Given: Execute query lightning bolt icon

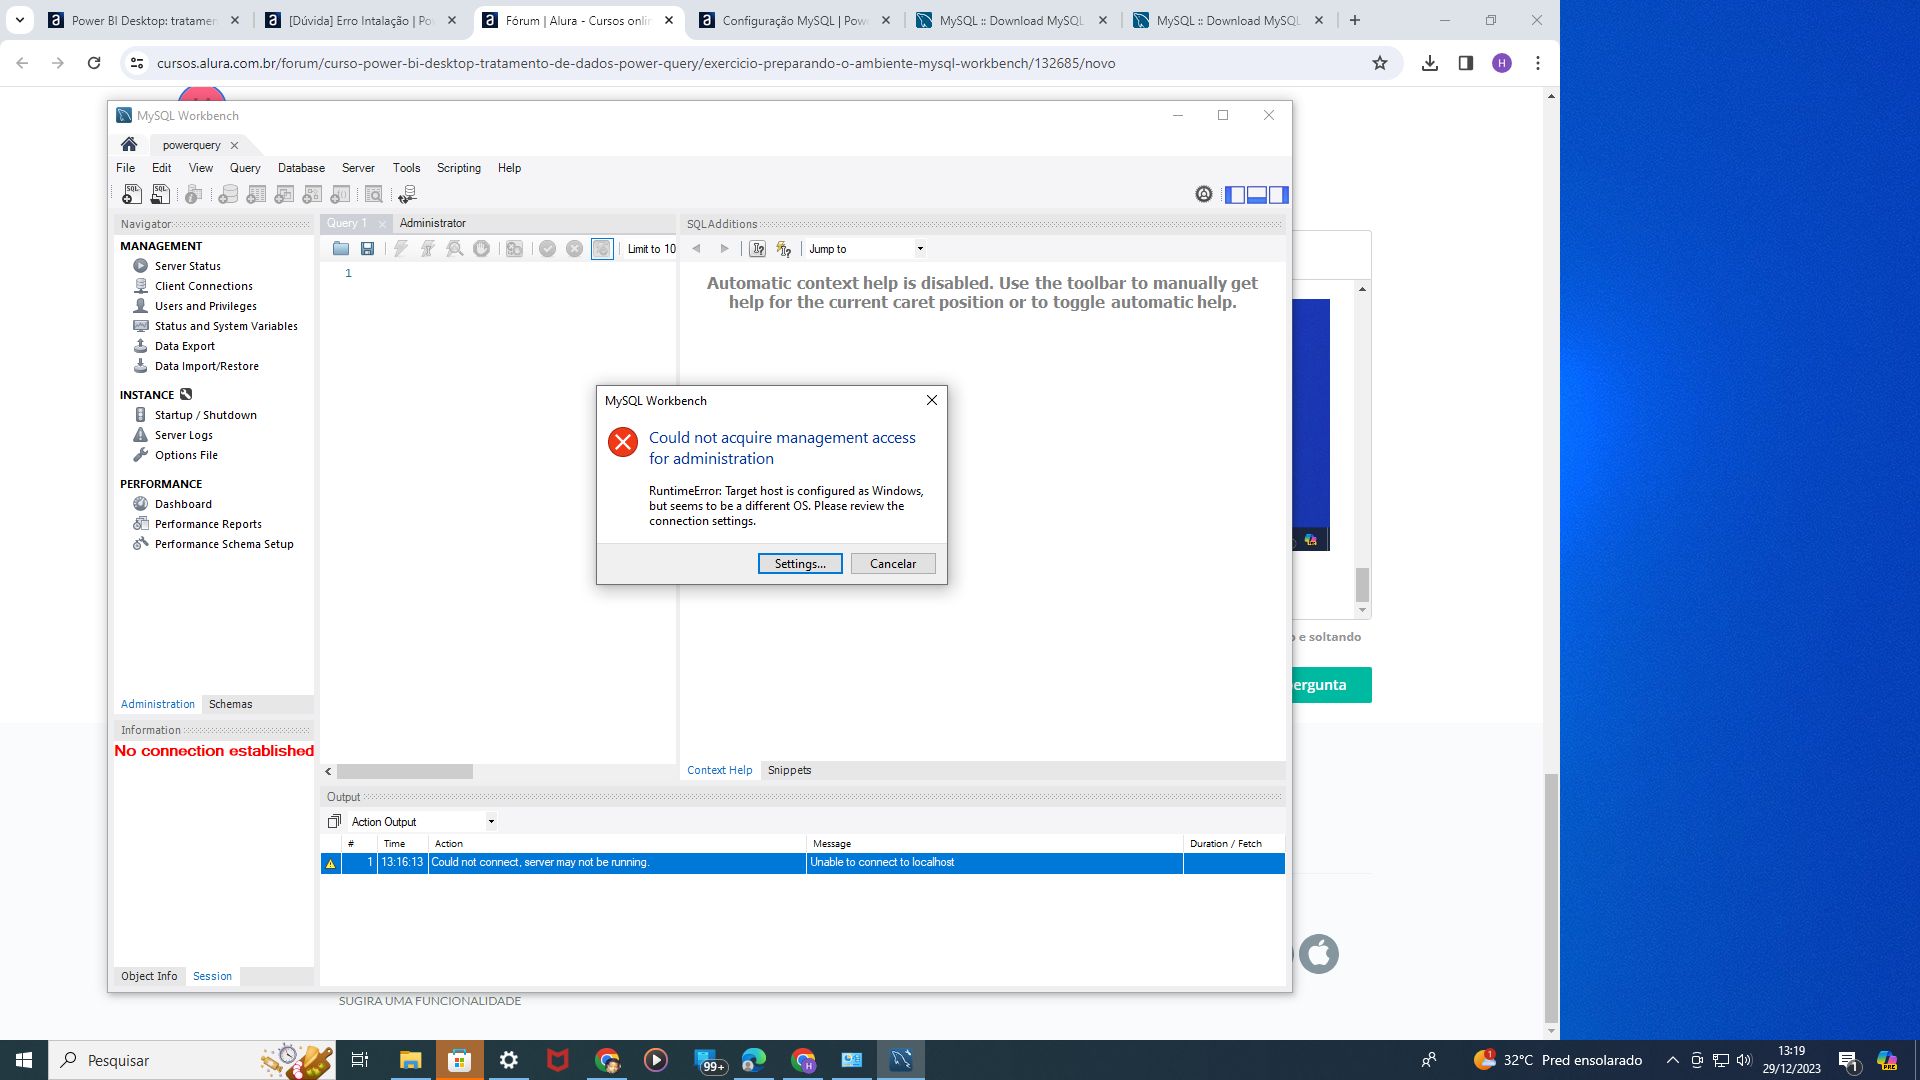Looking at the screenshot, I should (401, 249).
